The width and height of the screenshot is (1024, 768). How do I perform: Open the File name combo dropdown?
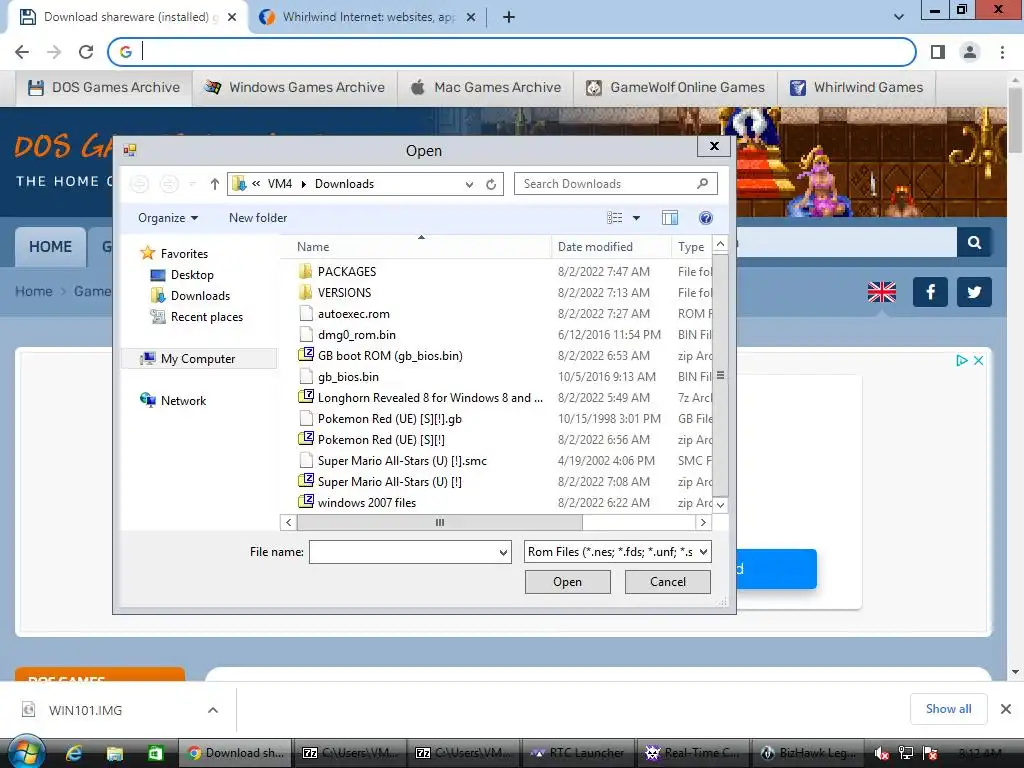click(x=503, y=552)
